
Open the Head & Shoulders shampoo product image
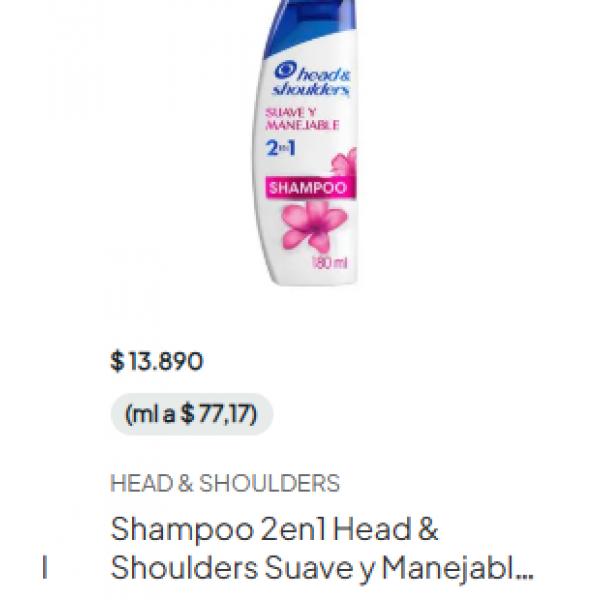306,142
